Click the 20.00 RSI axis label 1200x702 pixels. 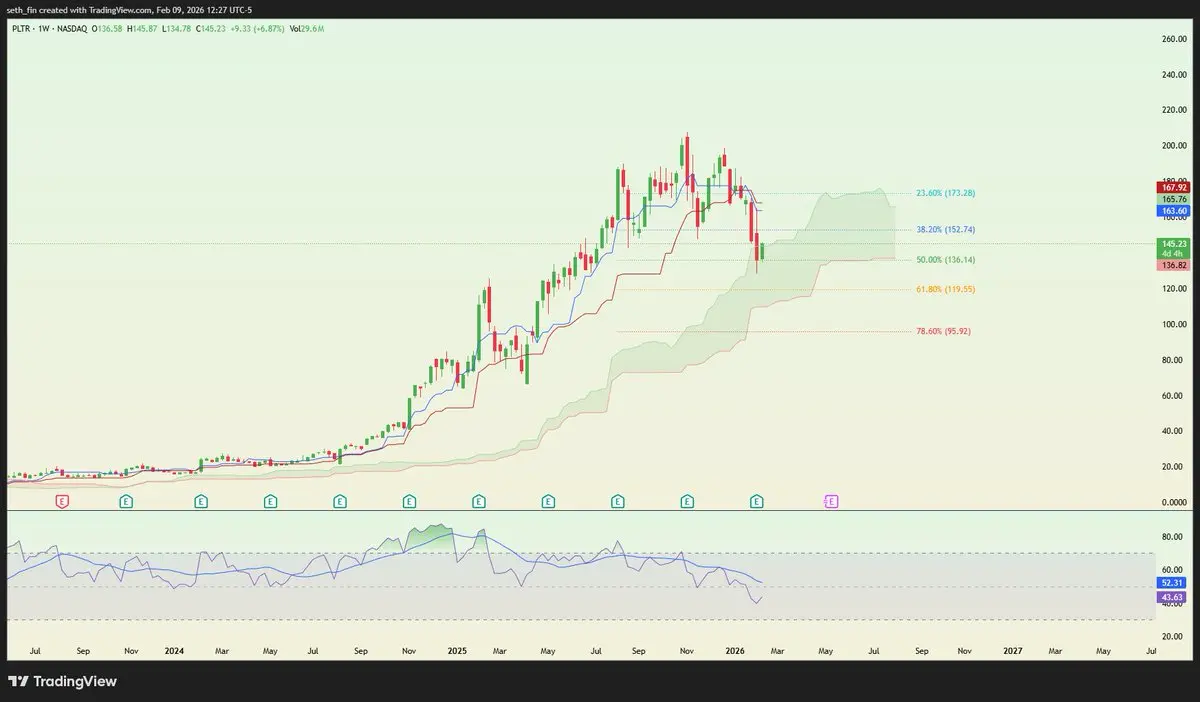tap(1172, 636)
